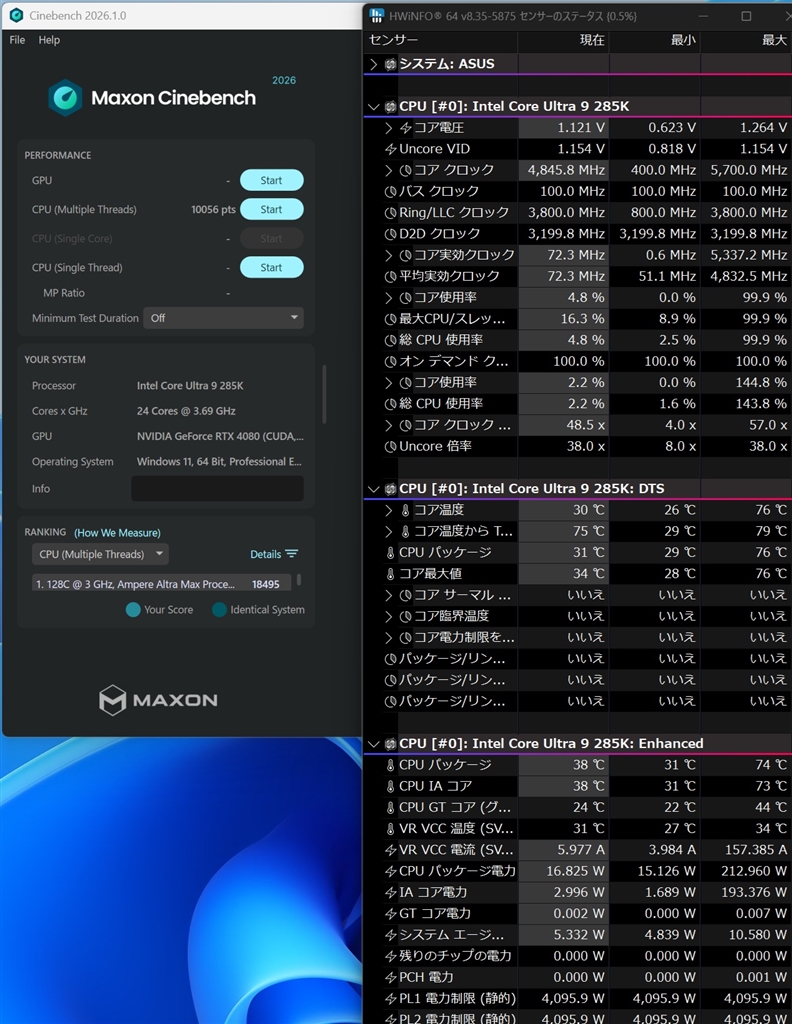Open the Help menu in Cinebench

pyautogui.click(x=49, y=40)
